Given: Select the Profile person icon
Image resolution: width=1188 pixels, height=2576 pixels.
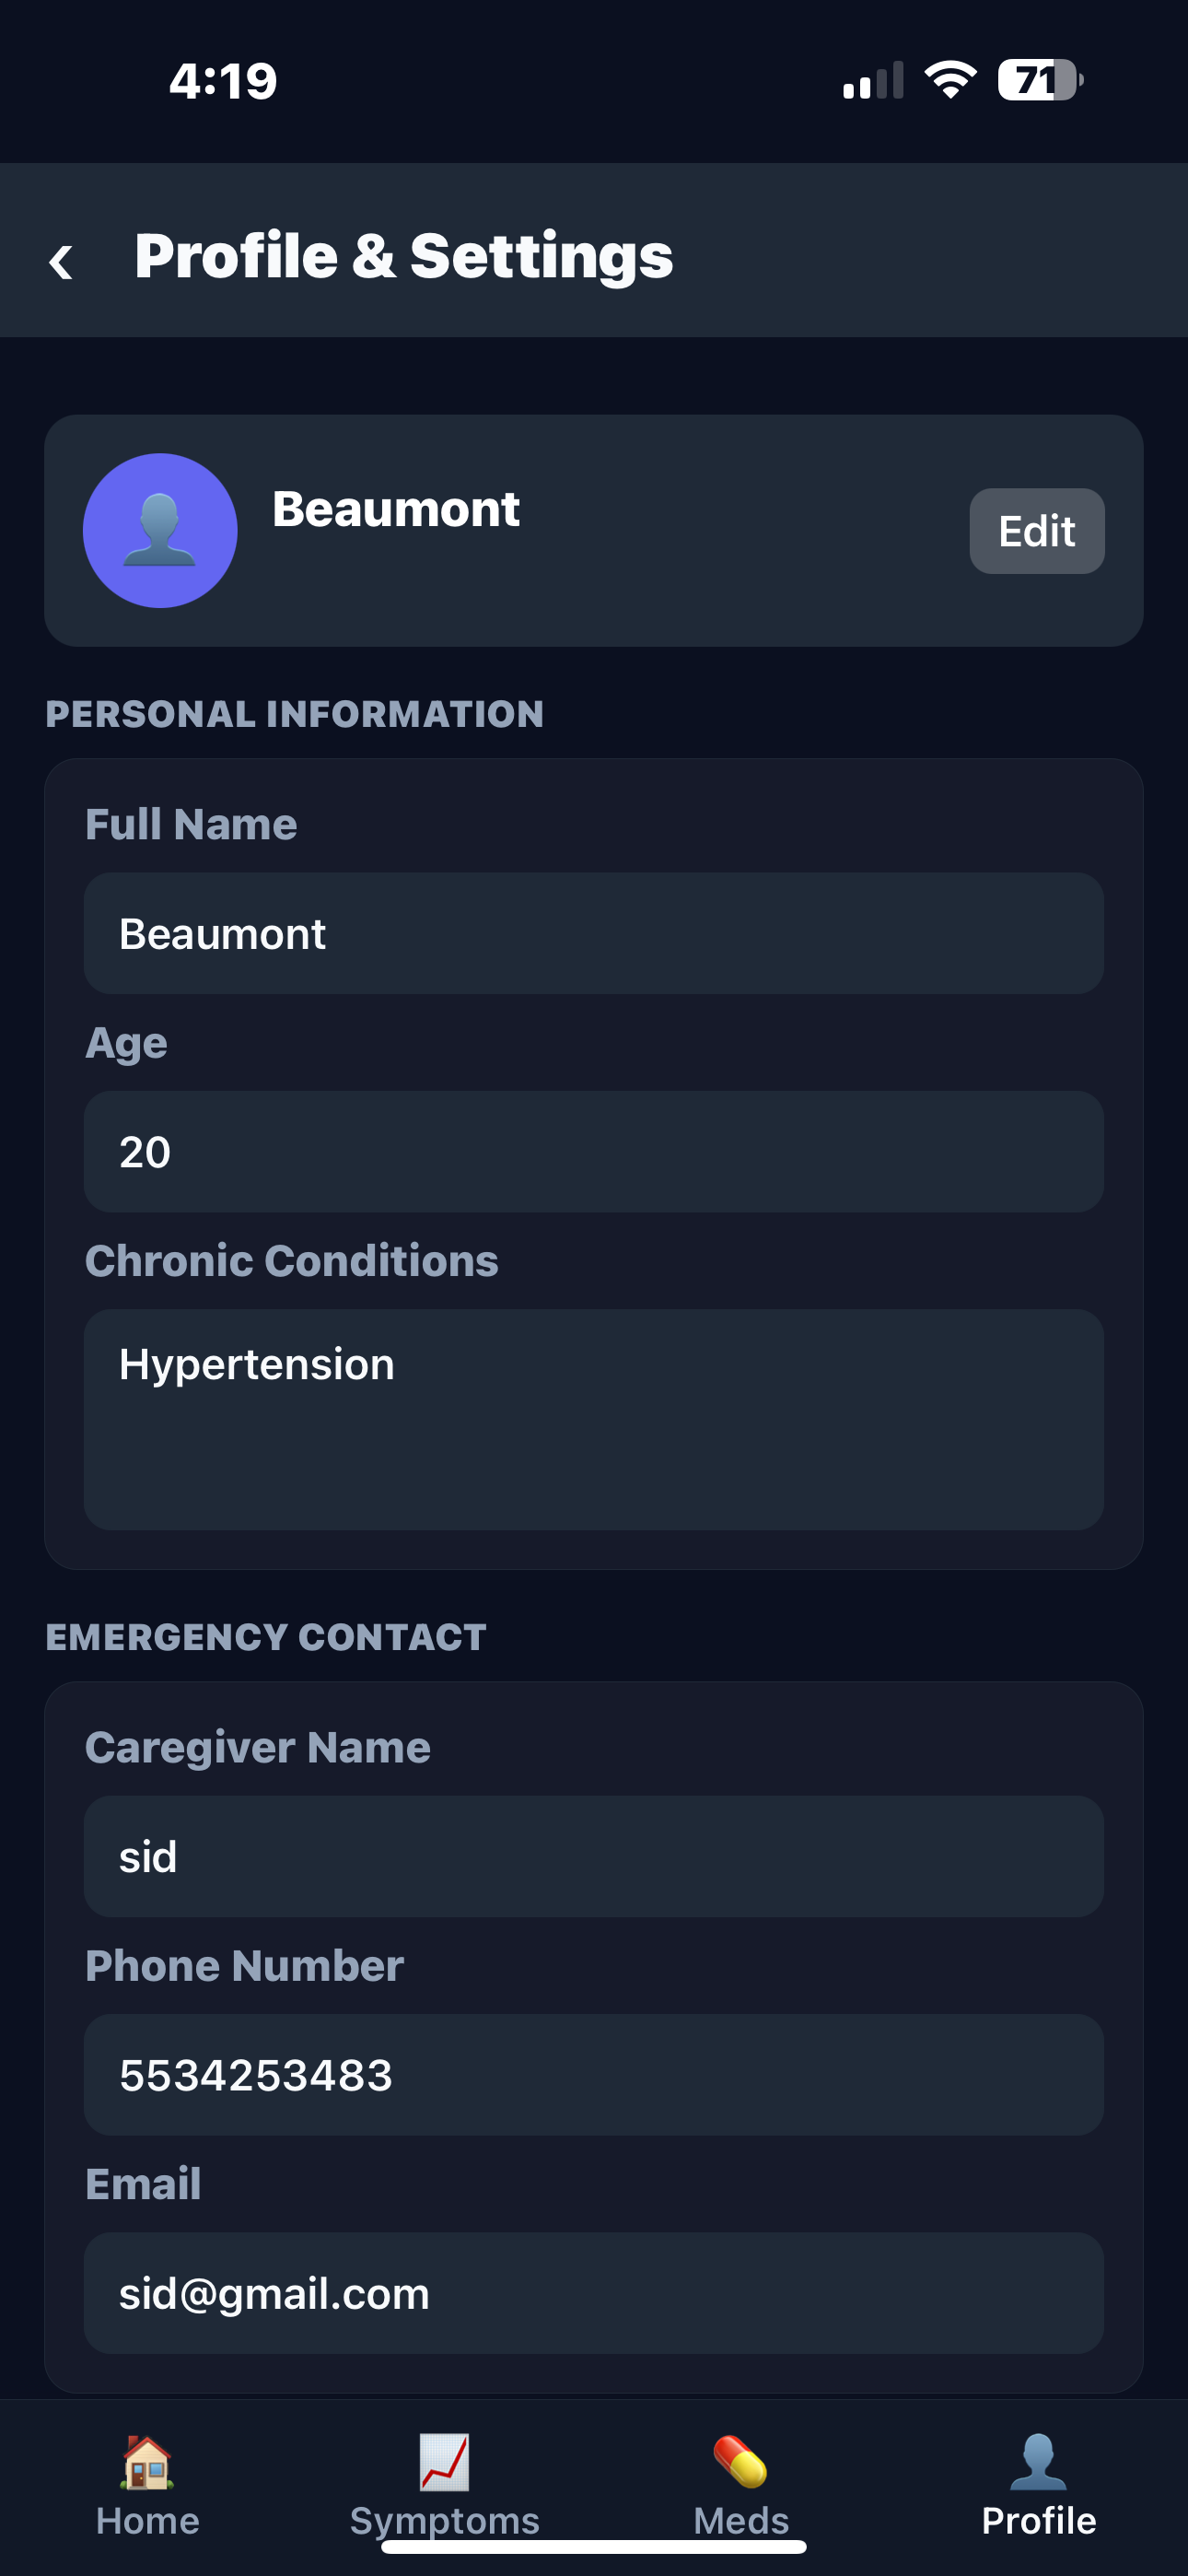Looking at the screenshot, I should click(1038, 2461).
